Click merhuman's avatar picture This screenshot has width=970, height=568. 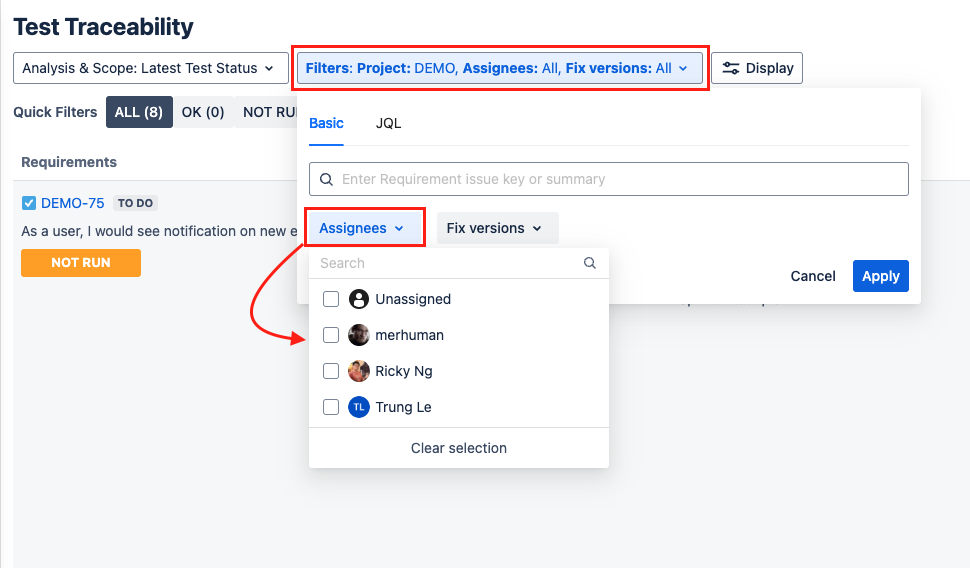(x=359, y=335)
